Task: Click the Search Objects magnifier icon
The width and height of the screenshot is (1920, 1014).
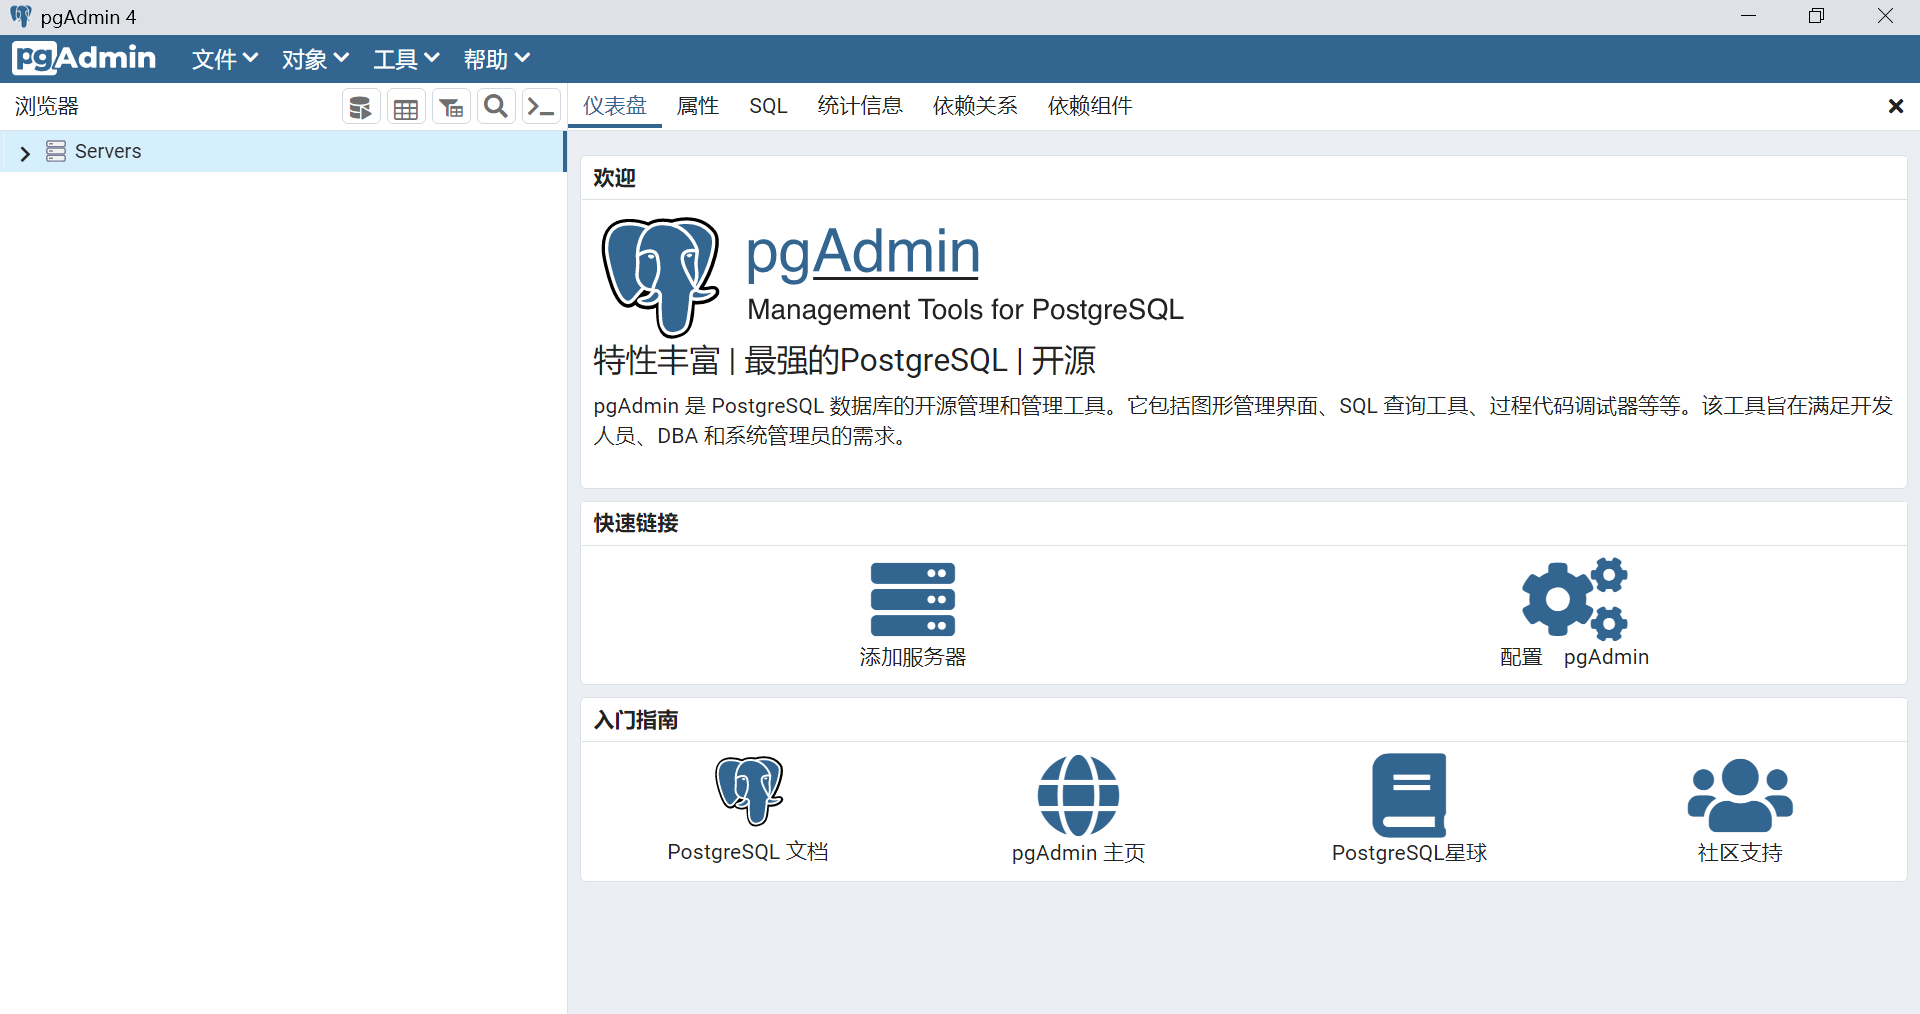Action: tap(496, 107)
